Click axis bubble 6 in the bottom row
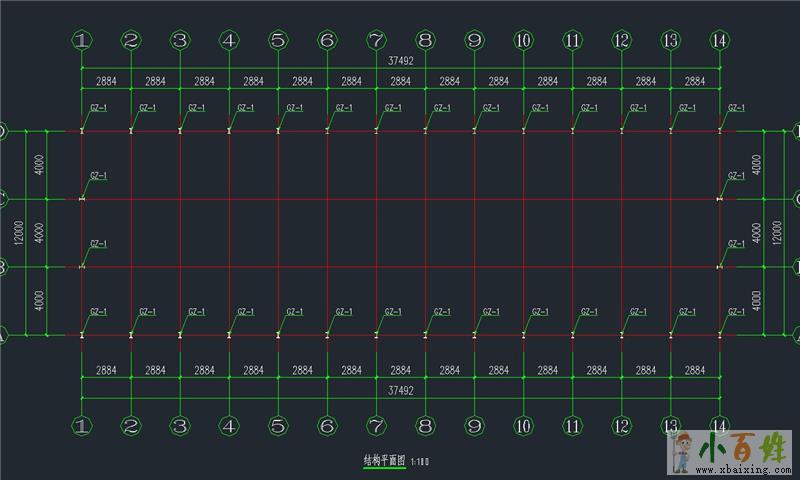Screen dimensions: 800x480 [x=327, y=426]
